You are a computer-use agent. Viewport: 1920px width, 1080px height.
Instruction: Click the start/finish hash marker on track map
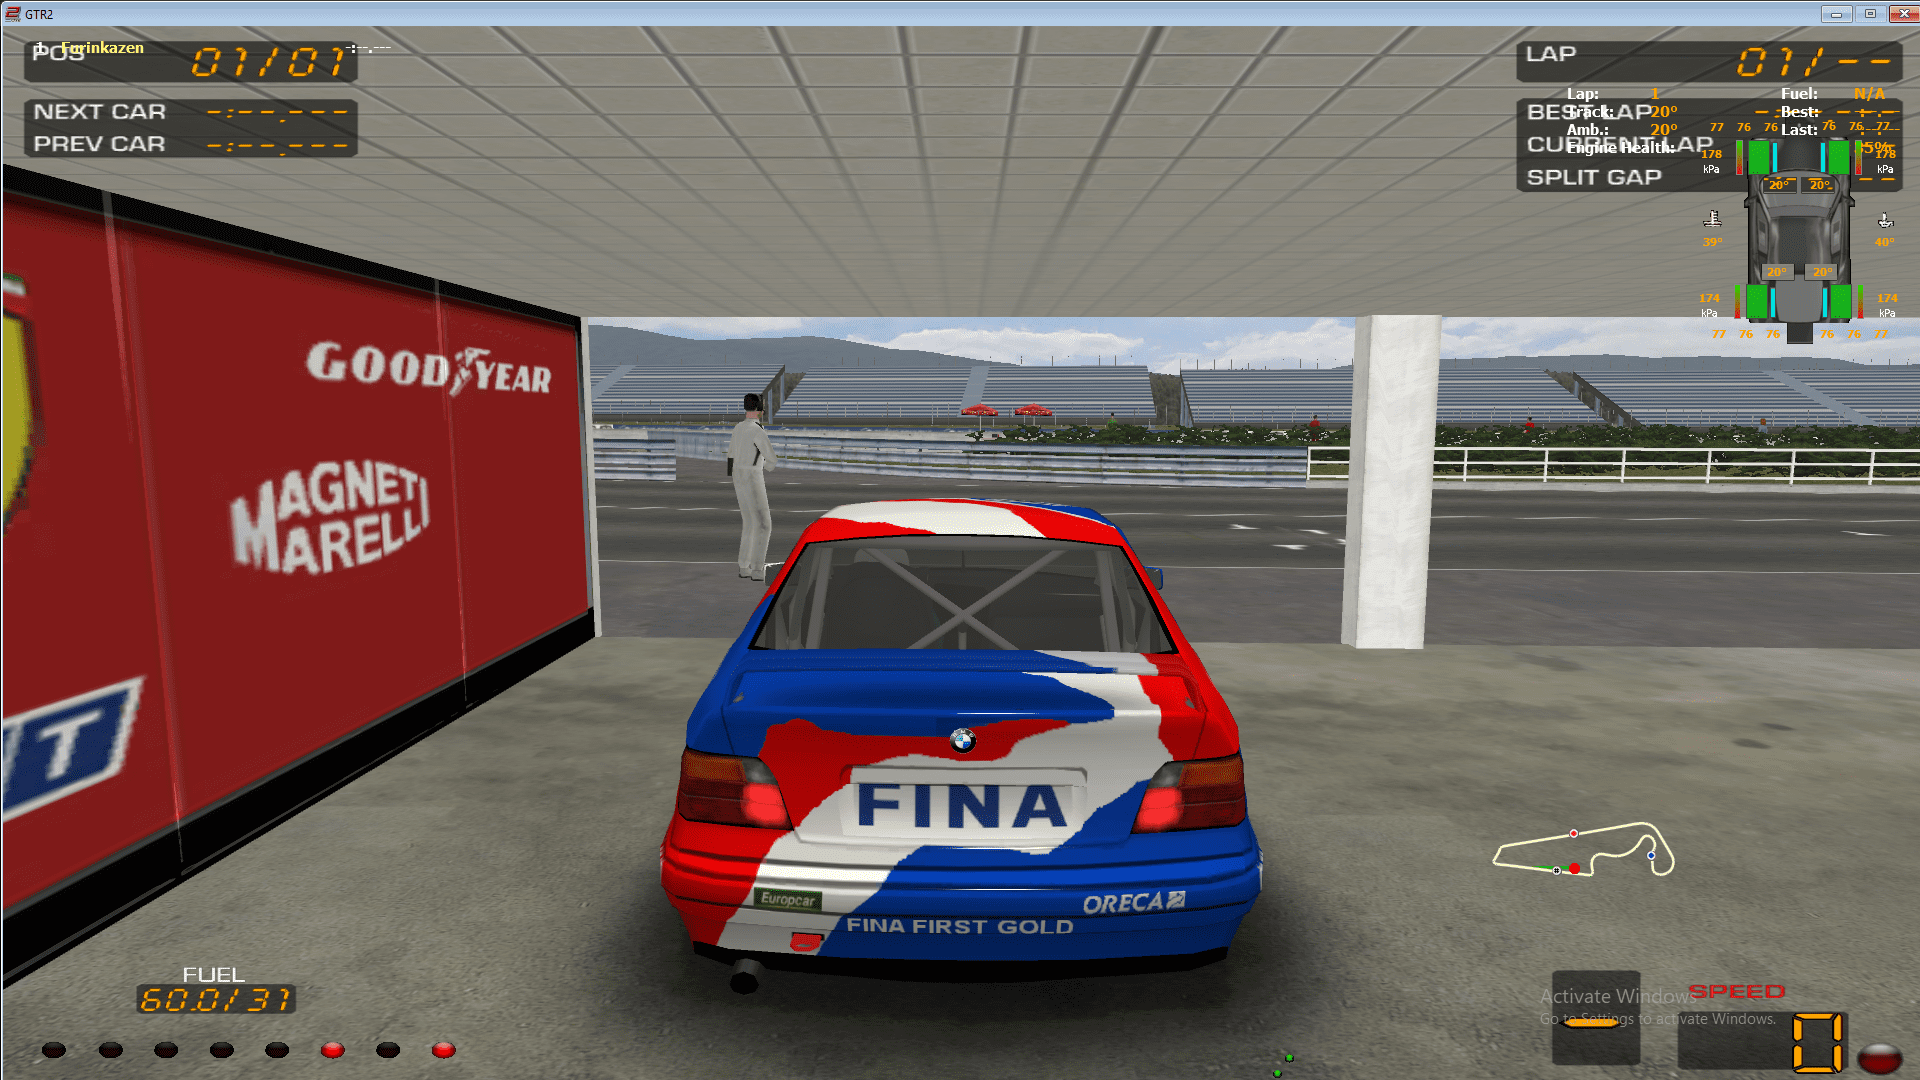[1556, 870]
